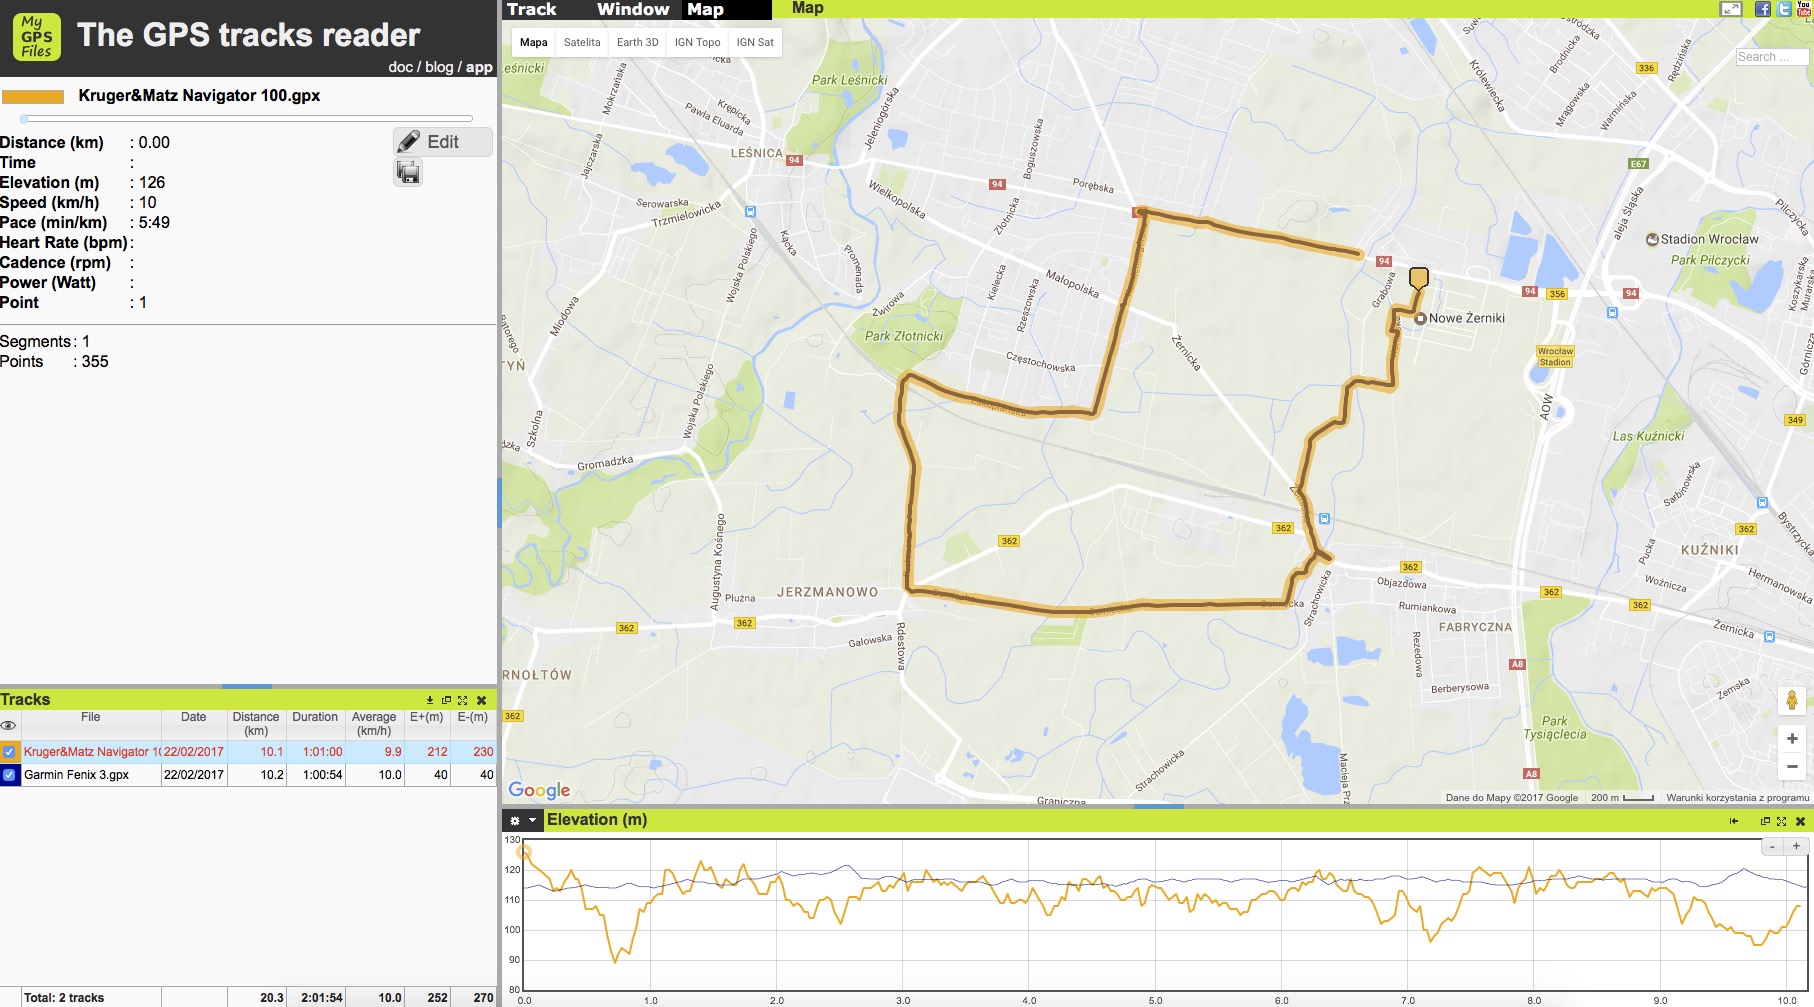Viewport: 1814px width, 1007px height.
Task: Click the Google logo on the map
Action: click(539, 790)
